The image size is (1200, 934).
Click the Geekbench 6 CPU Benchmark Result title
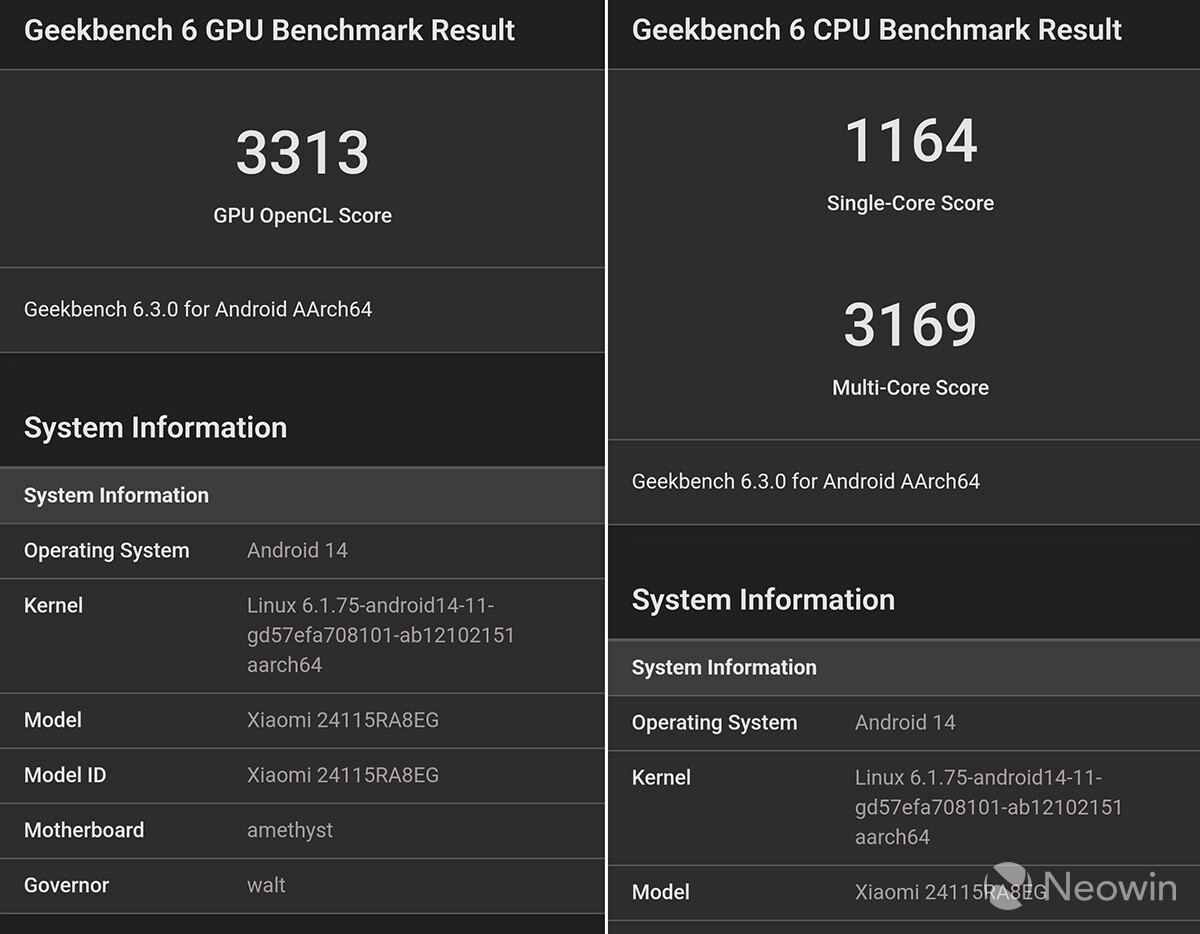(x=877, y=30)
